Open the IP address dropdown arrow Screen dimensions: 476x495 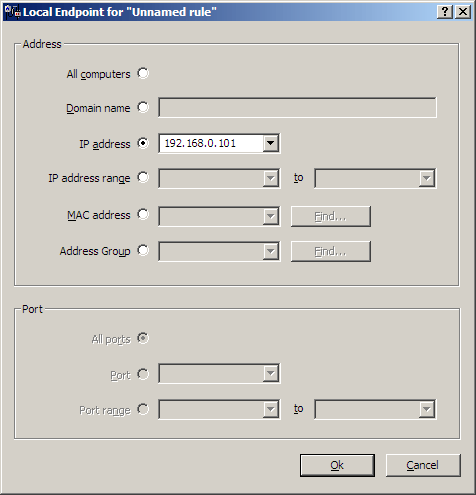coord(270,143)
